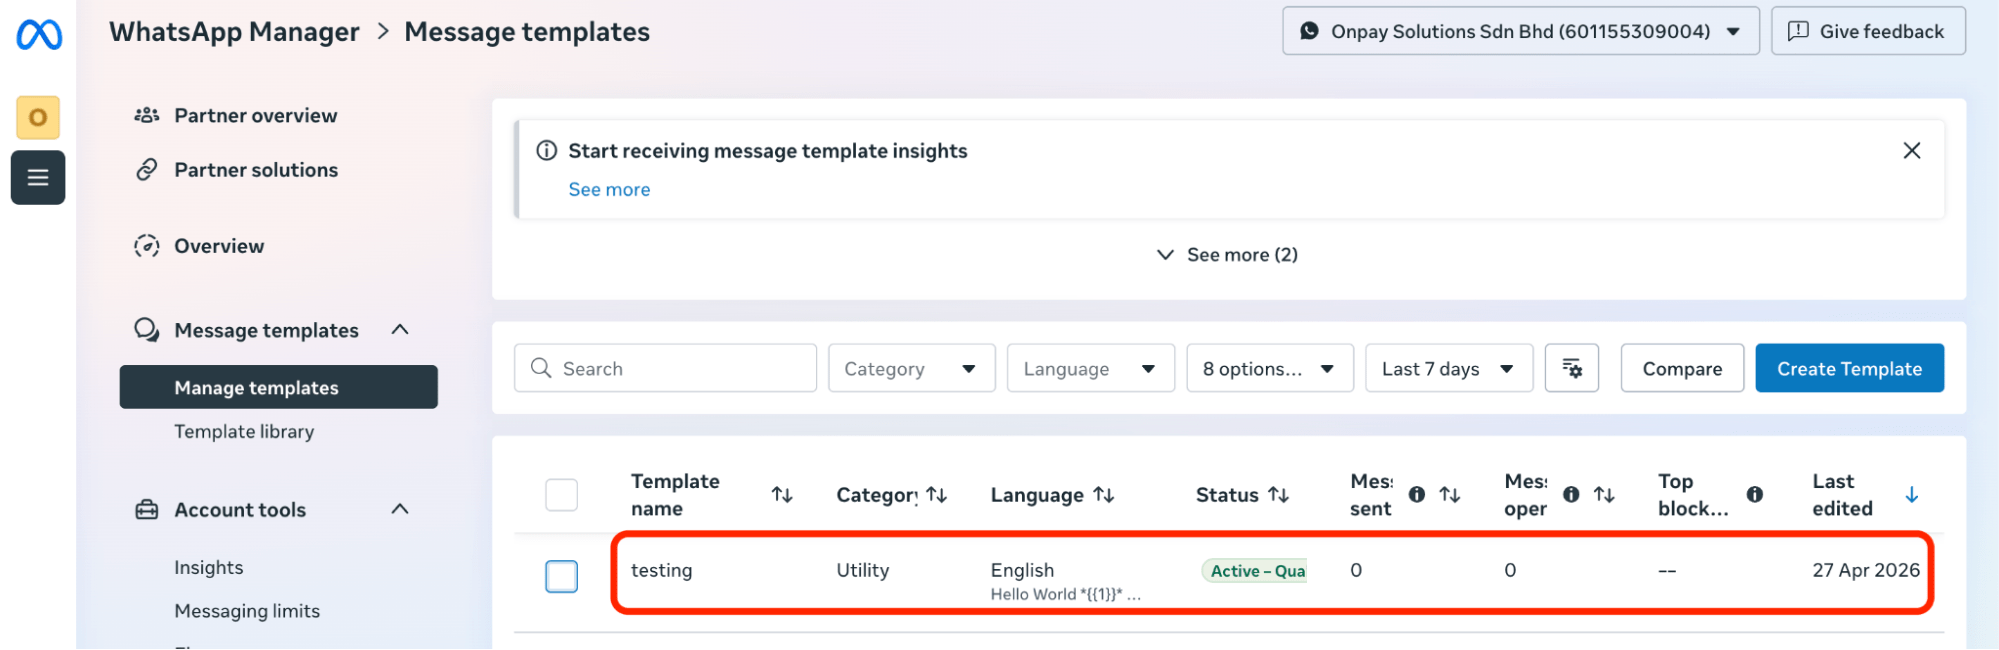Click WhatsApp Manager breadcrumb

234,32
